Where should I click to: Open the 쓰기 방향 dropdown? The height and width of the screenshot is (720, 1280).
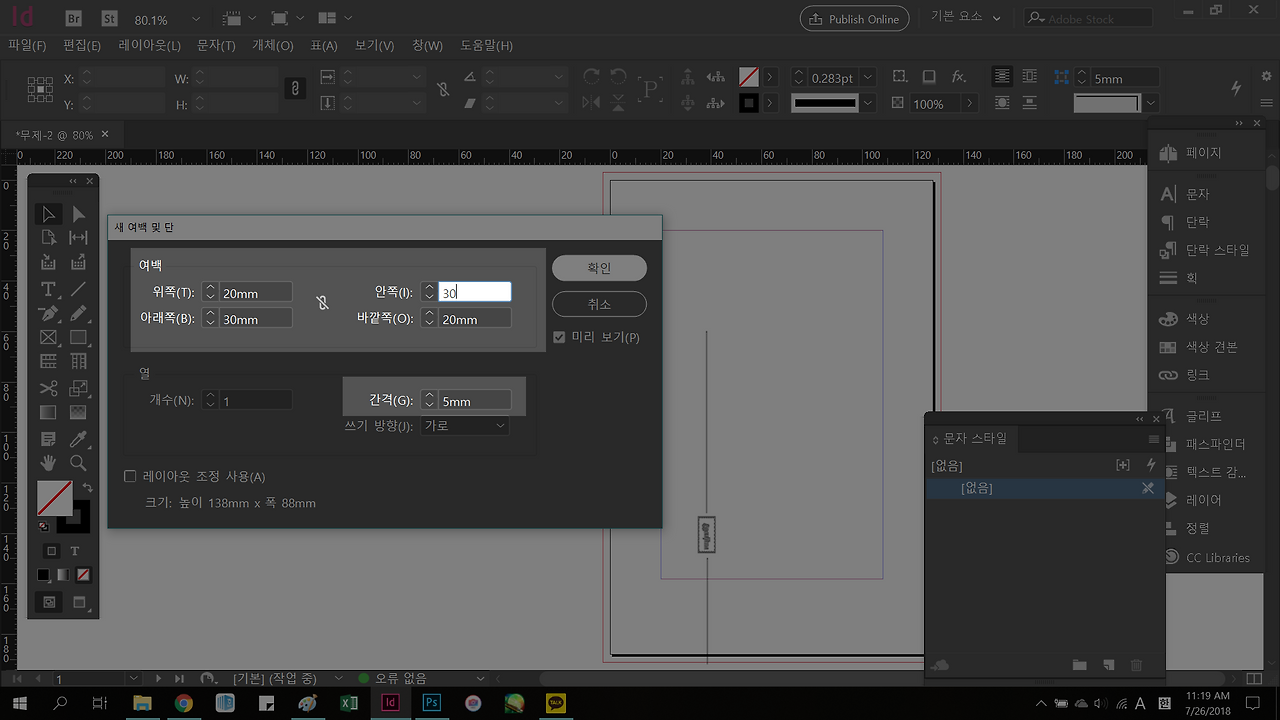click(465, 426)
